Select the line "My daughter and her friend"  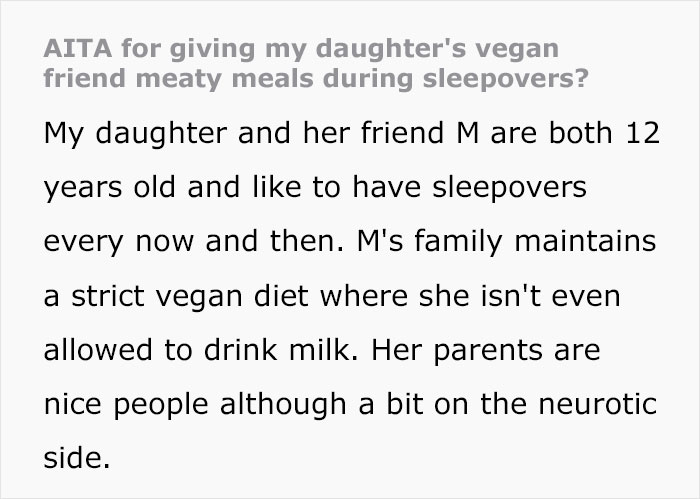coord(244,133)
